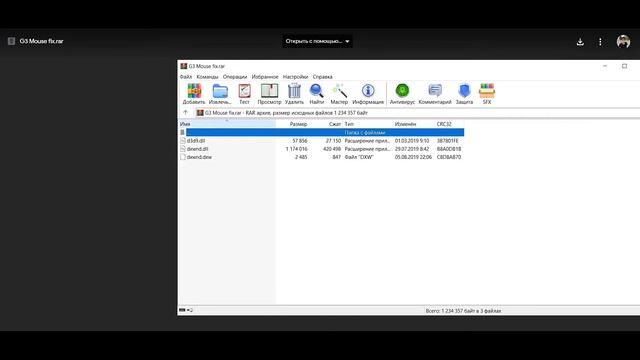Open the user account avatar

click(x=623, y=41)
